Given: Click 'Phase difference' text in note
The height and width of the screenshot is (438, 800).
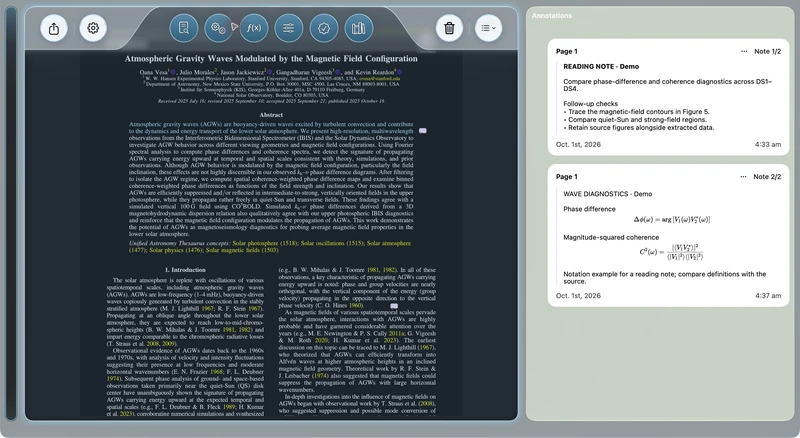Looking at the screenshot, I should pos(589,209).
